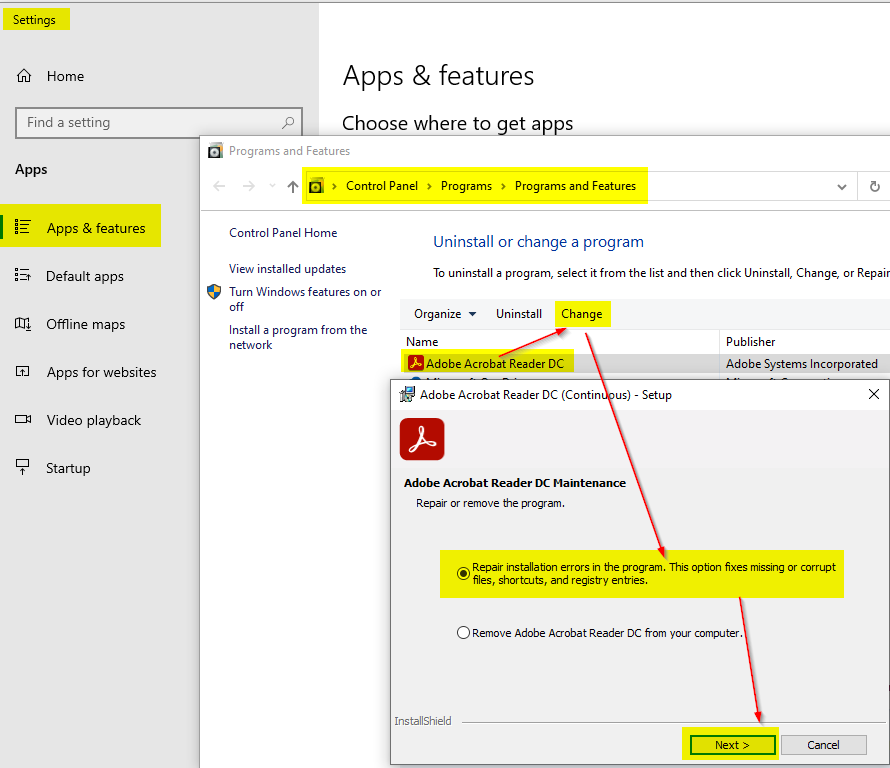Viewport: 890px width, 768px height.
Task: Click the Up arrow in Programs and Features
Action: tap(292, 186)
